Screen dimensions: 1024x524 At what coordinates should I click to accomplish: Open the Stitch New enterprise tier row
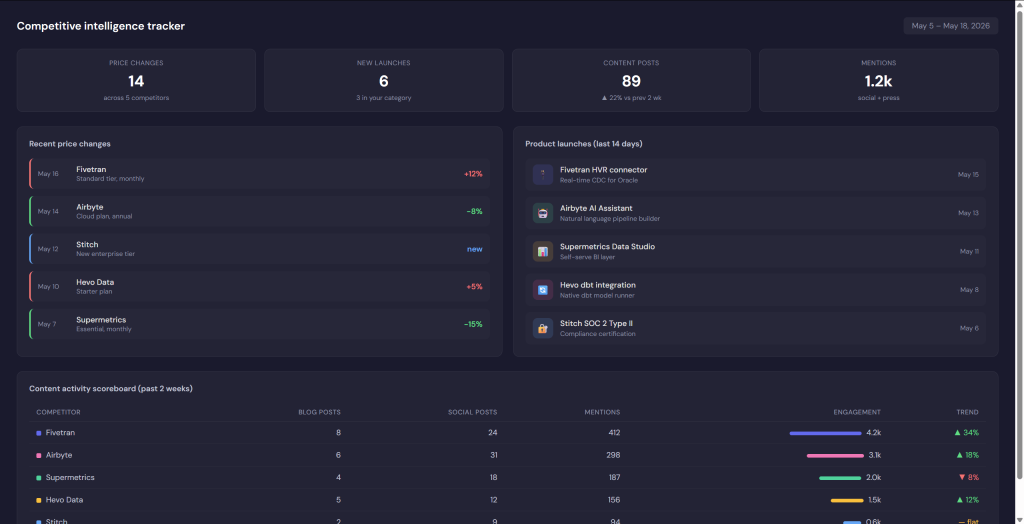click(x=259, y=249)
